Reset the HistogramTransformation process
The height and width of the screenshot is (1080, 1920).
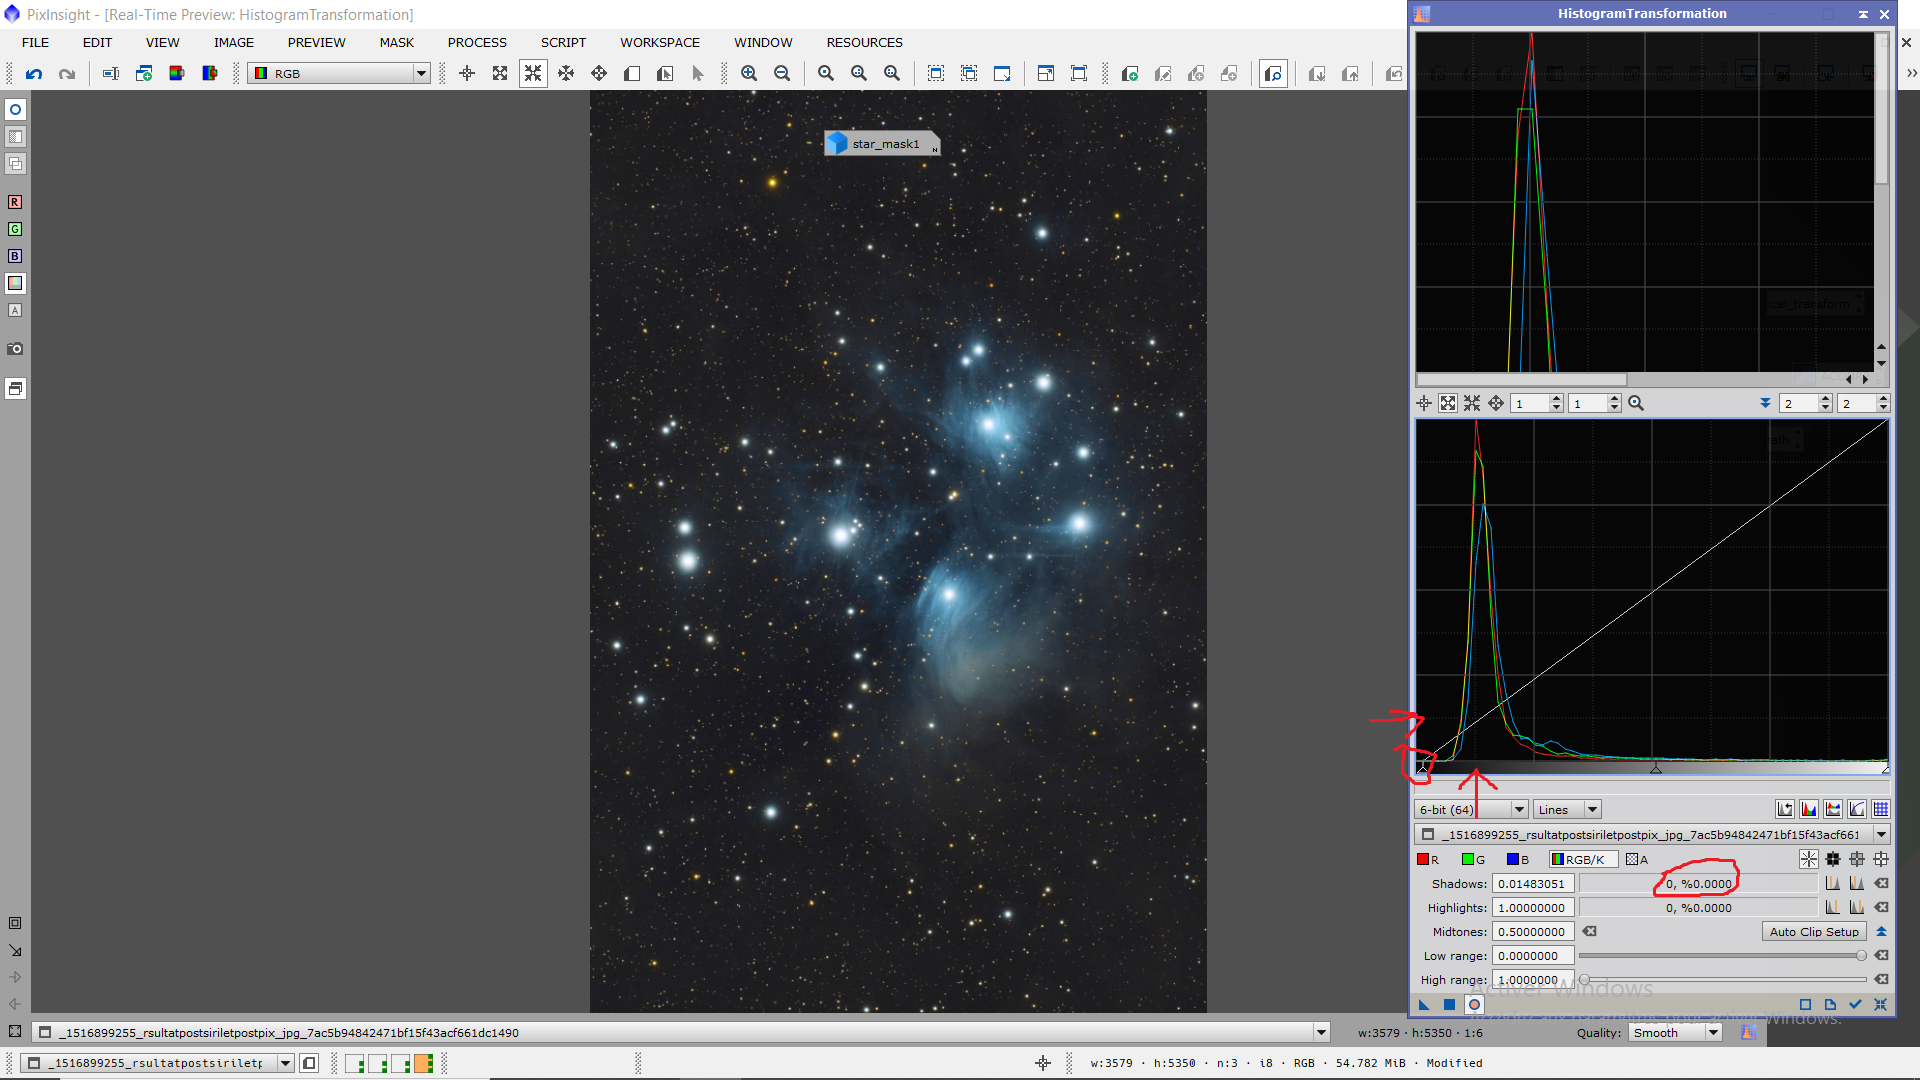coord(1880,1005)
